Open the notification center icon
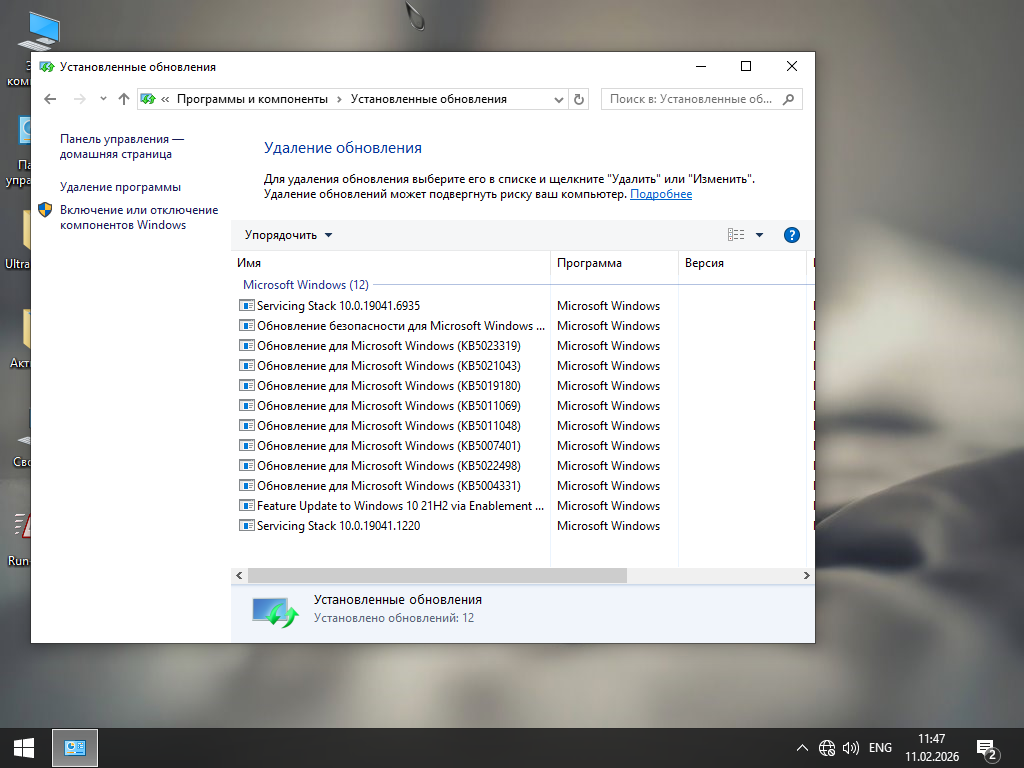The width and height of the screenshot is (1024, 768). (x=985, y=748)
